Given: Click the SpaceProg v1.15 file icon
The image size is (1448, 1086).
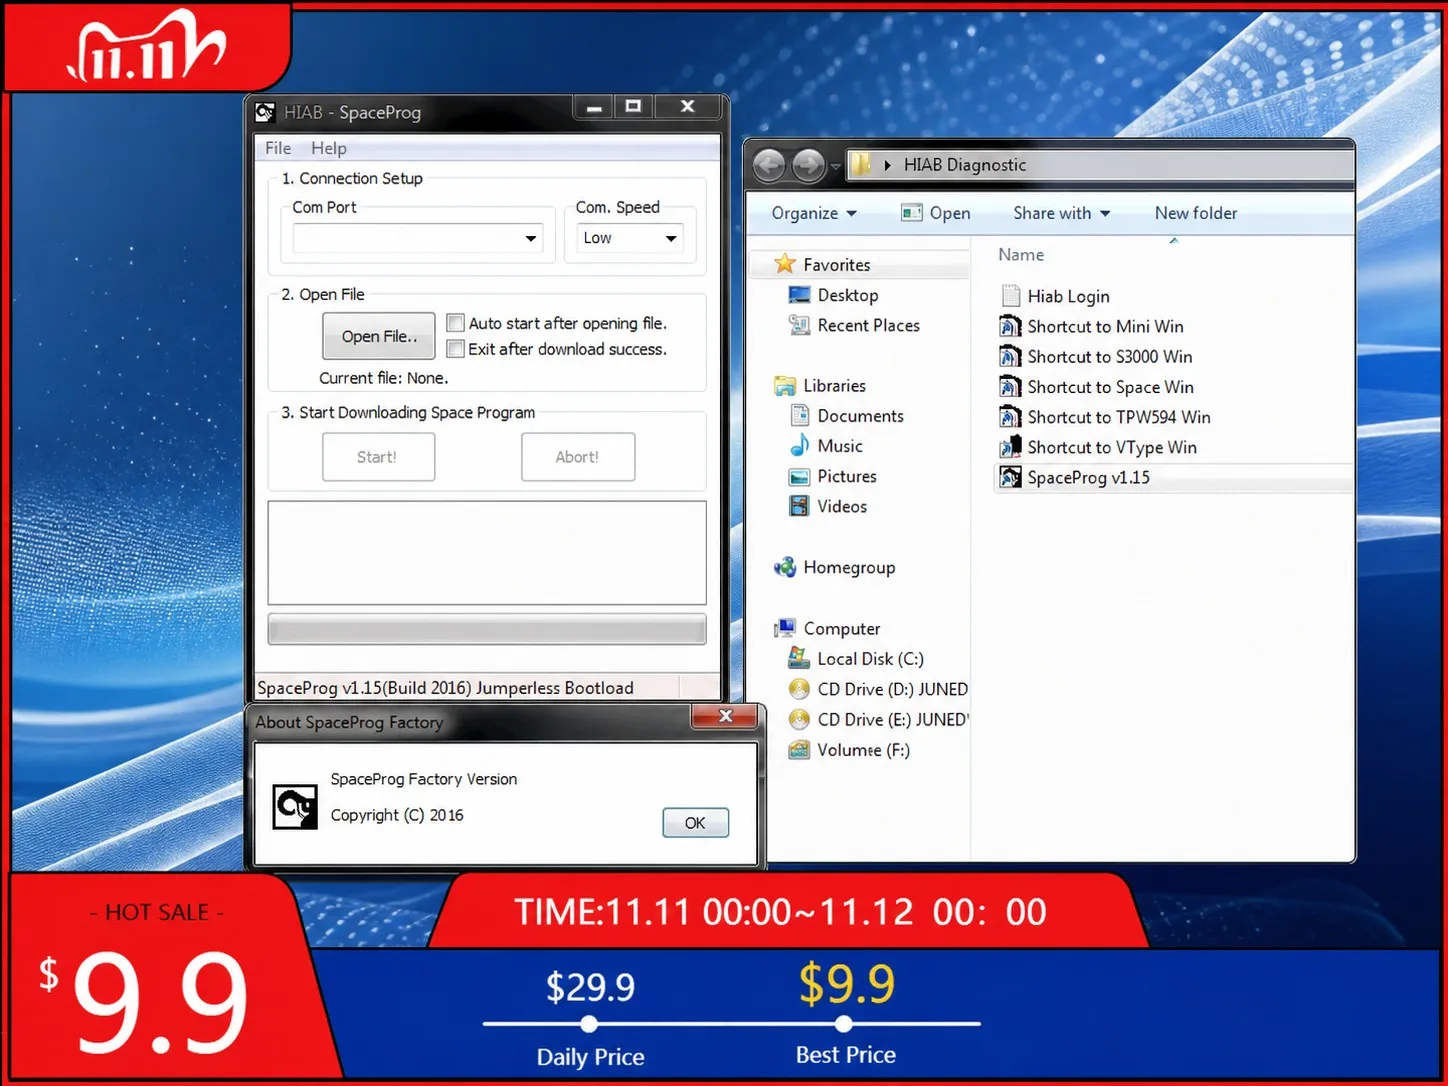Looking at the screenshot, I should pos(1010,477).
